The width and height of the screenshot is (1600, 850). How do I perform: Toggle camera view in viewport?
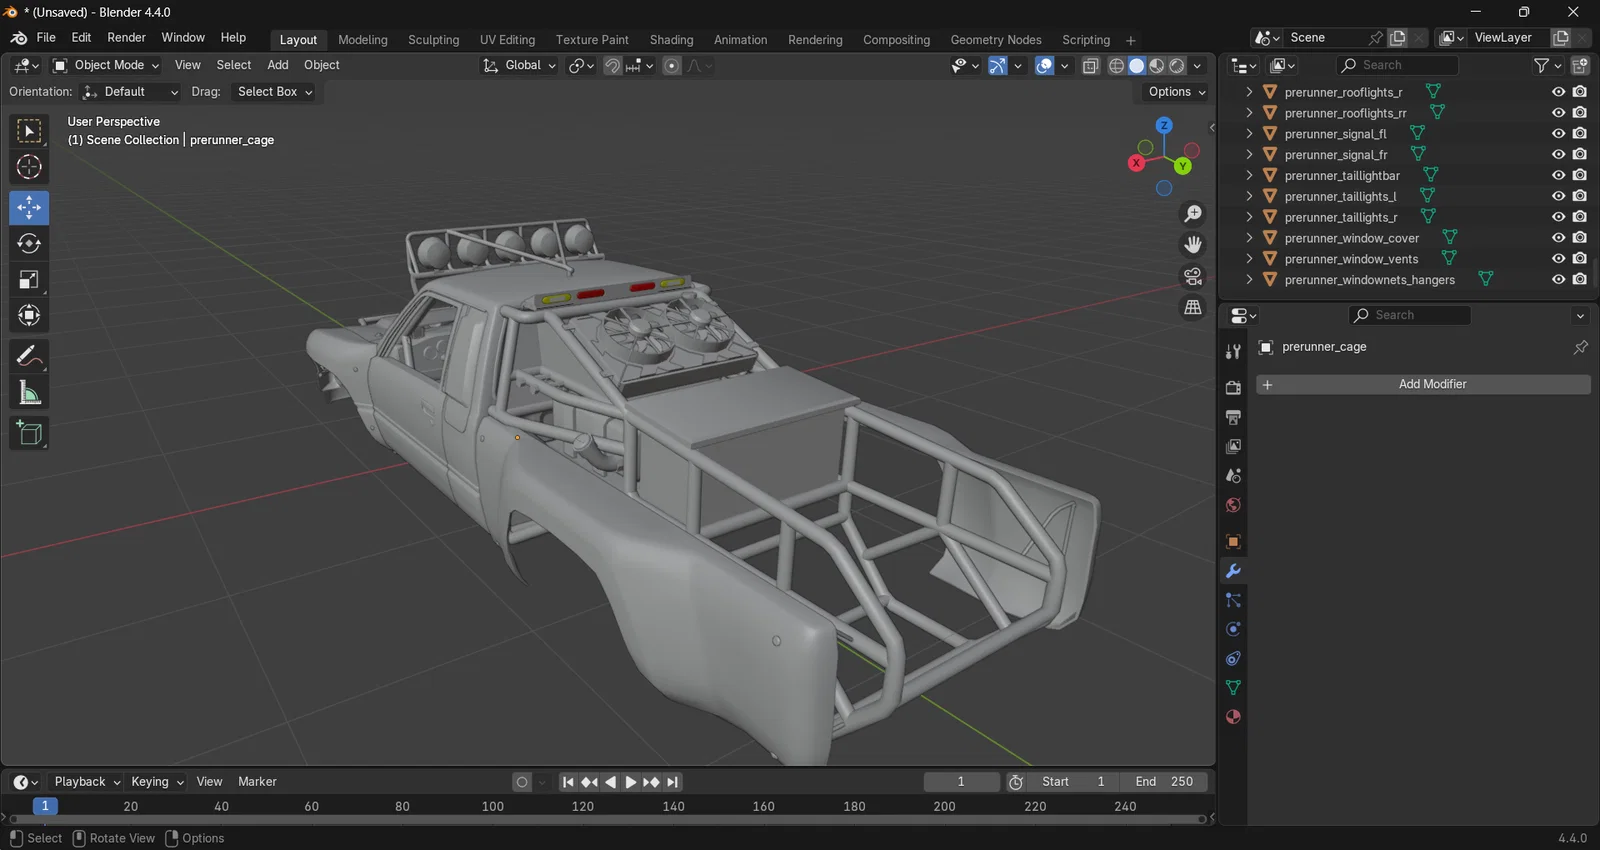click(x=1193, y=277)
